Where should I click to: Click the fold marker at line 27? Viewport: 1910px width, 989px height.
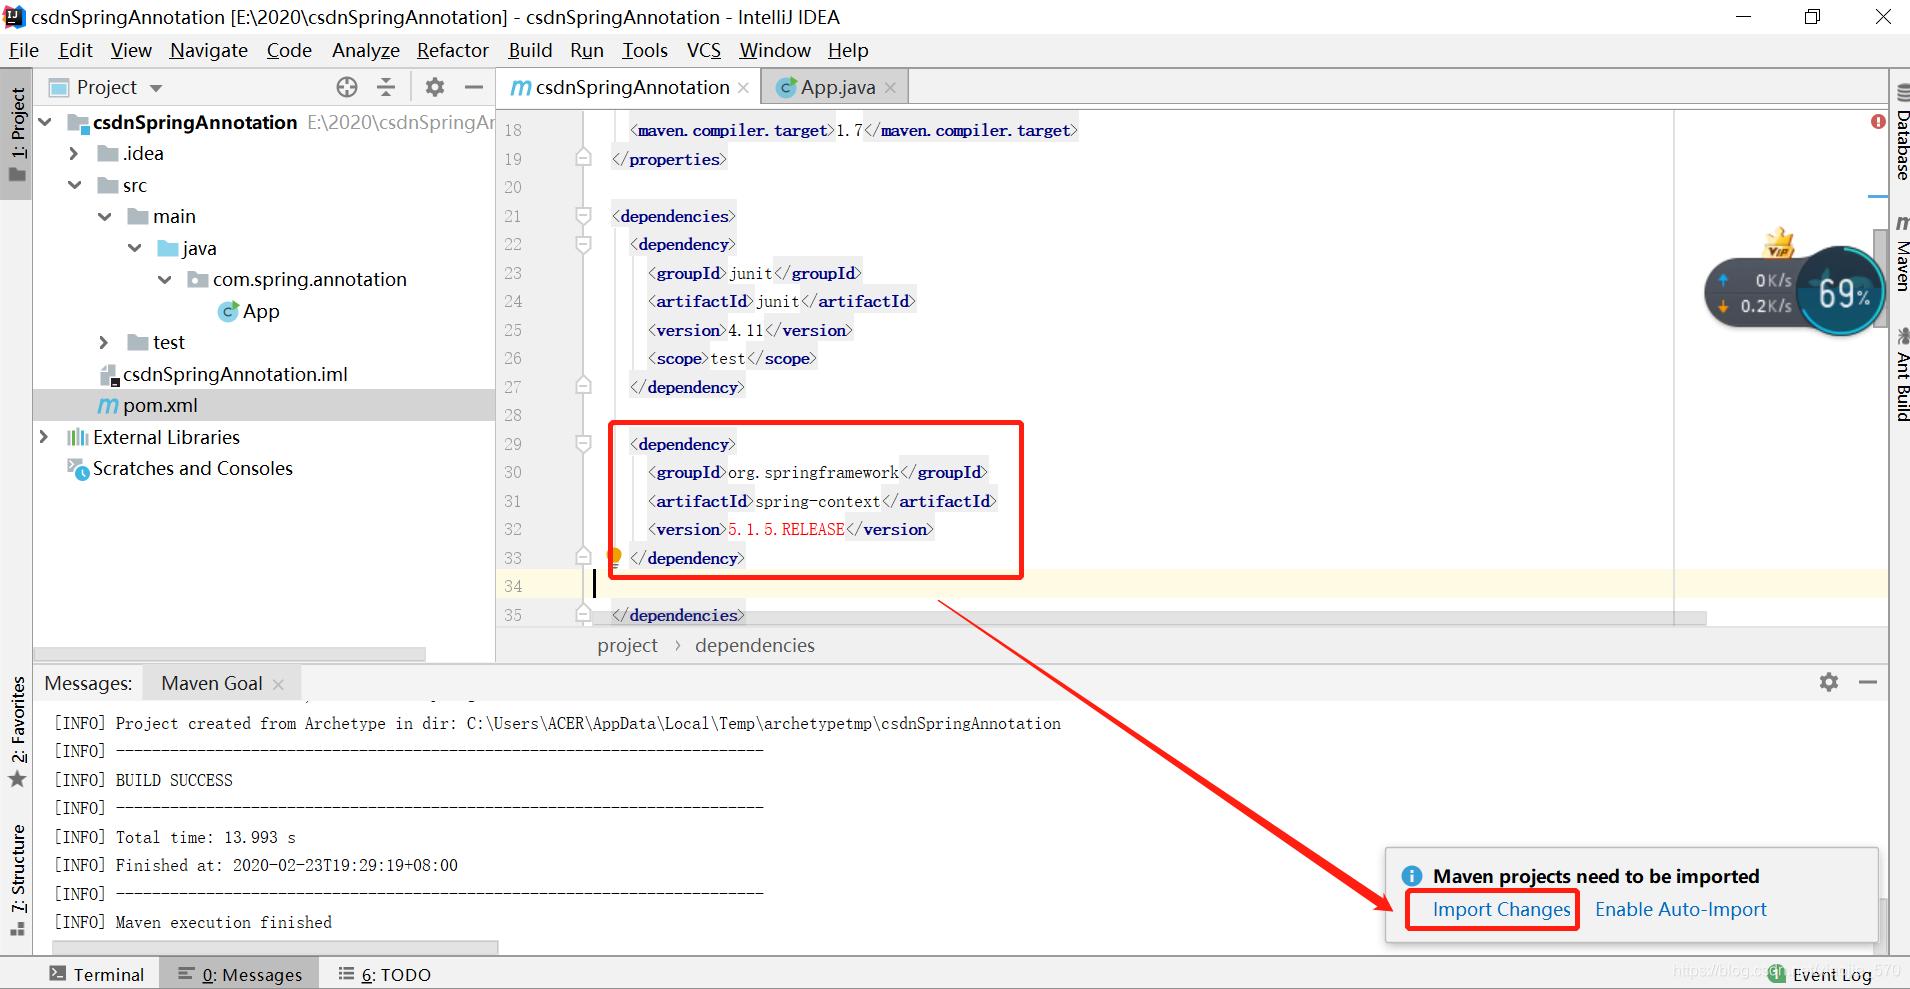pos(583,386)
